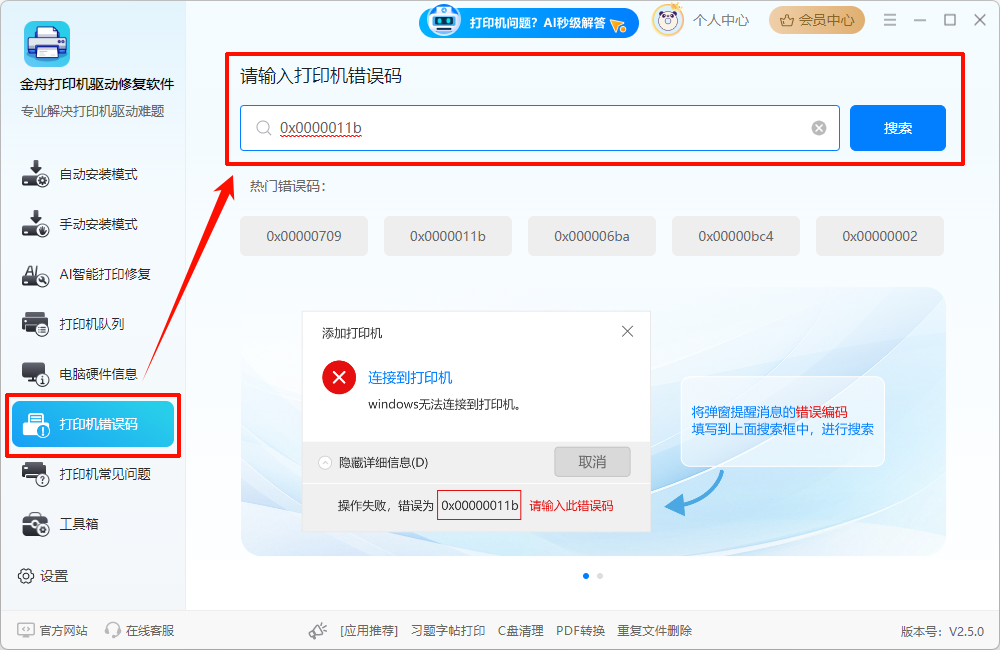Open the 工具箱 sidebar item
This screenshot has width=1000, height=650.
coord(79,524)
